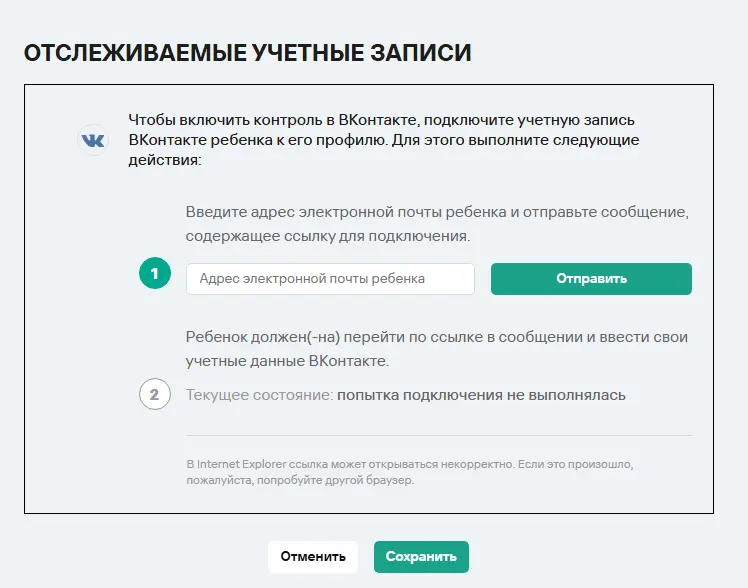Click the line Введите адрес электронной почты
Image resolution: width=748 pixels, height=588 pixels.
point(437,212)
